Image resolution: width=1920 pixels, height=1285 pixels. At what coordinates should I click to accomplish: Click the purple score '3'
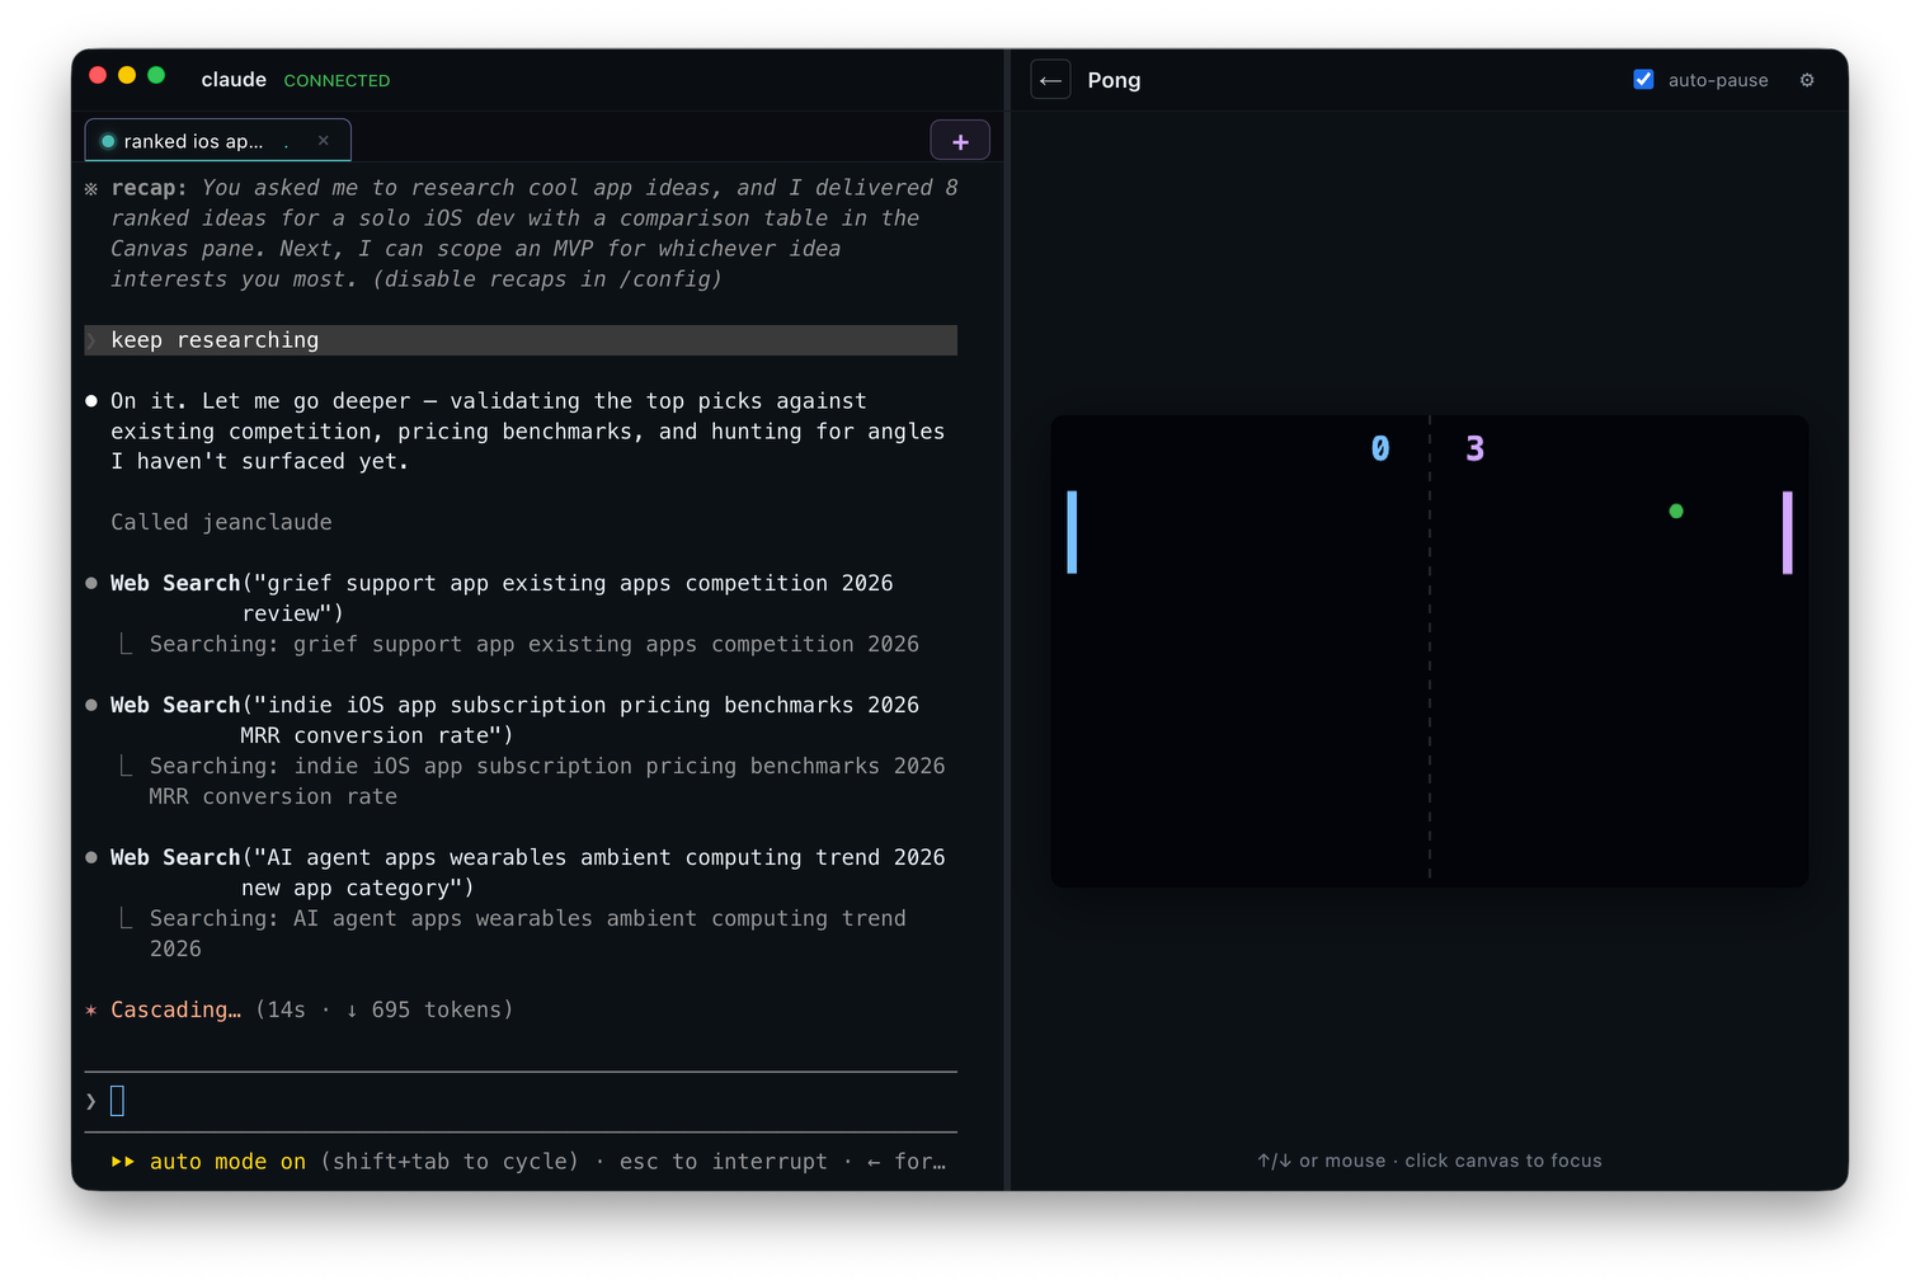pos(1475,448)
